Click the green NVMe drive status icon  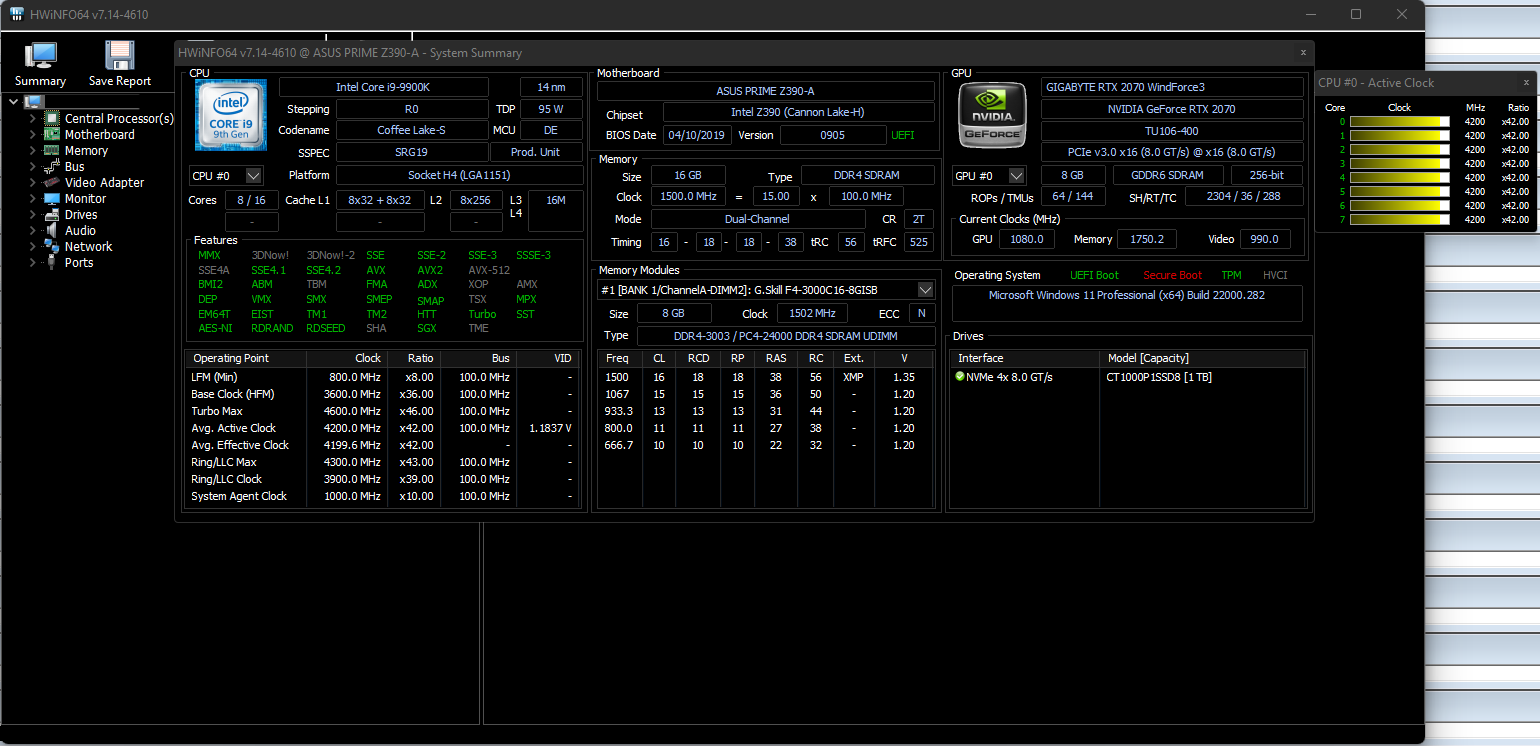click(960, 377)
